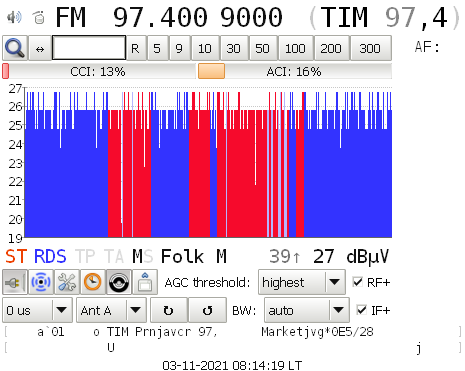Click the magnifier scan icon
Image resolution: width=465 pixels, height=371 pixels.
(15, 49)
